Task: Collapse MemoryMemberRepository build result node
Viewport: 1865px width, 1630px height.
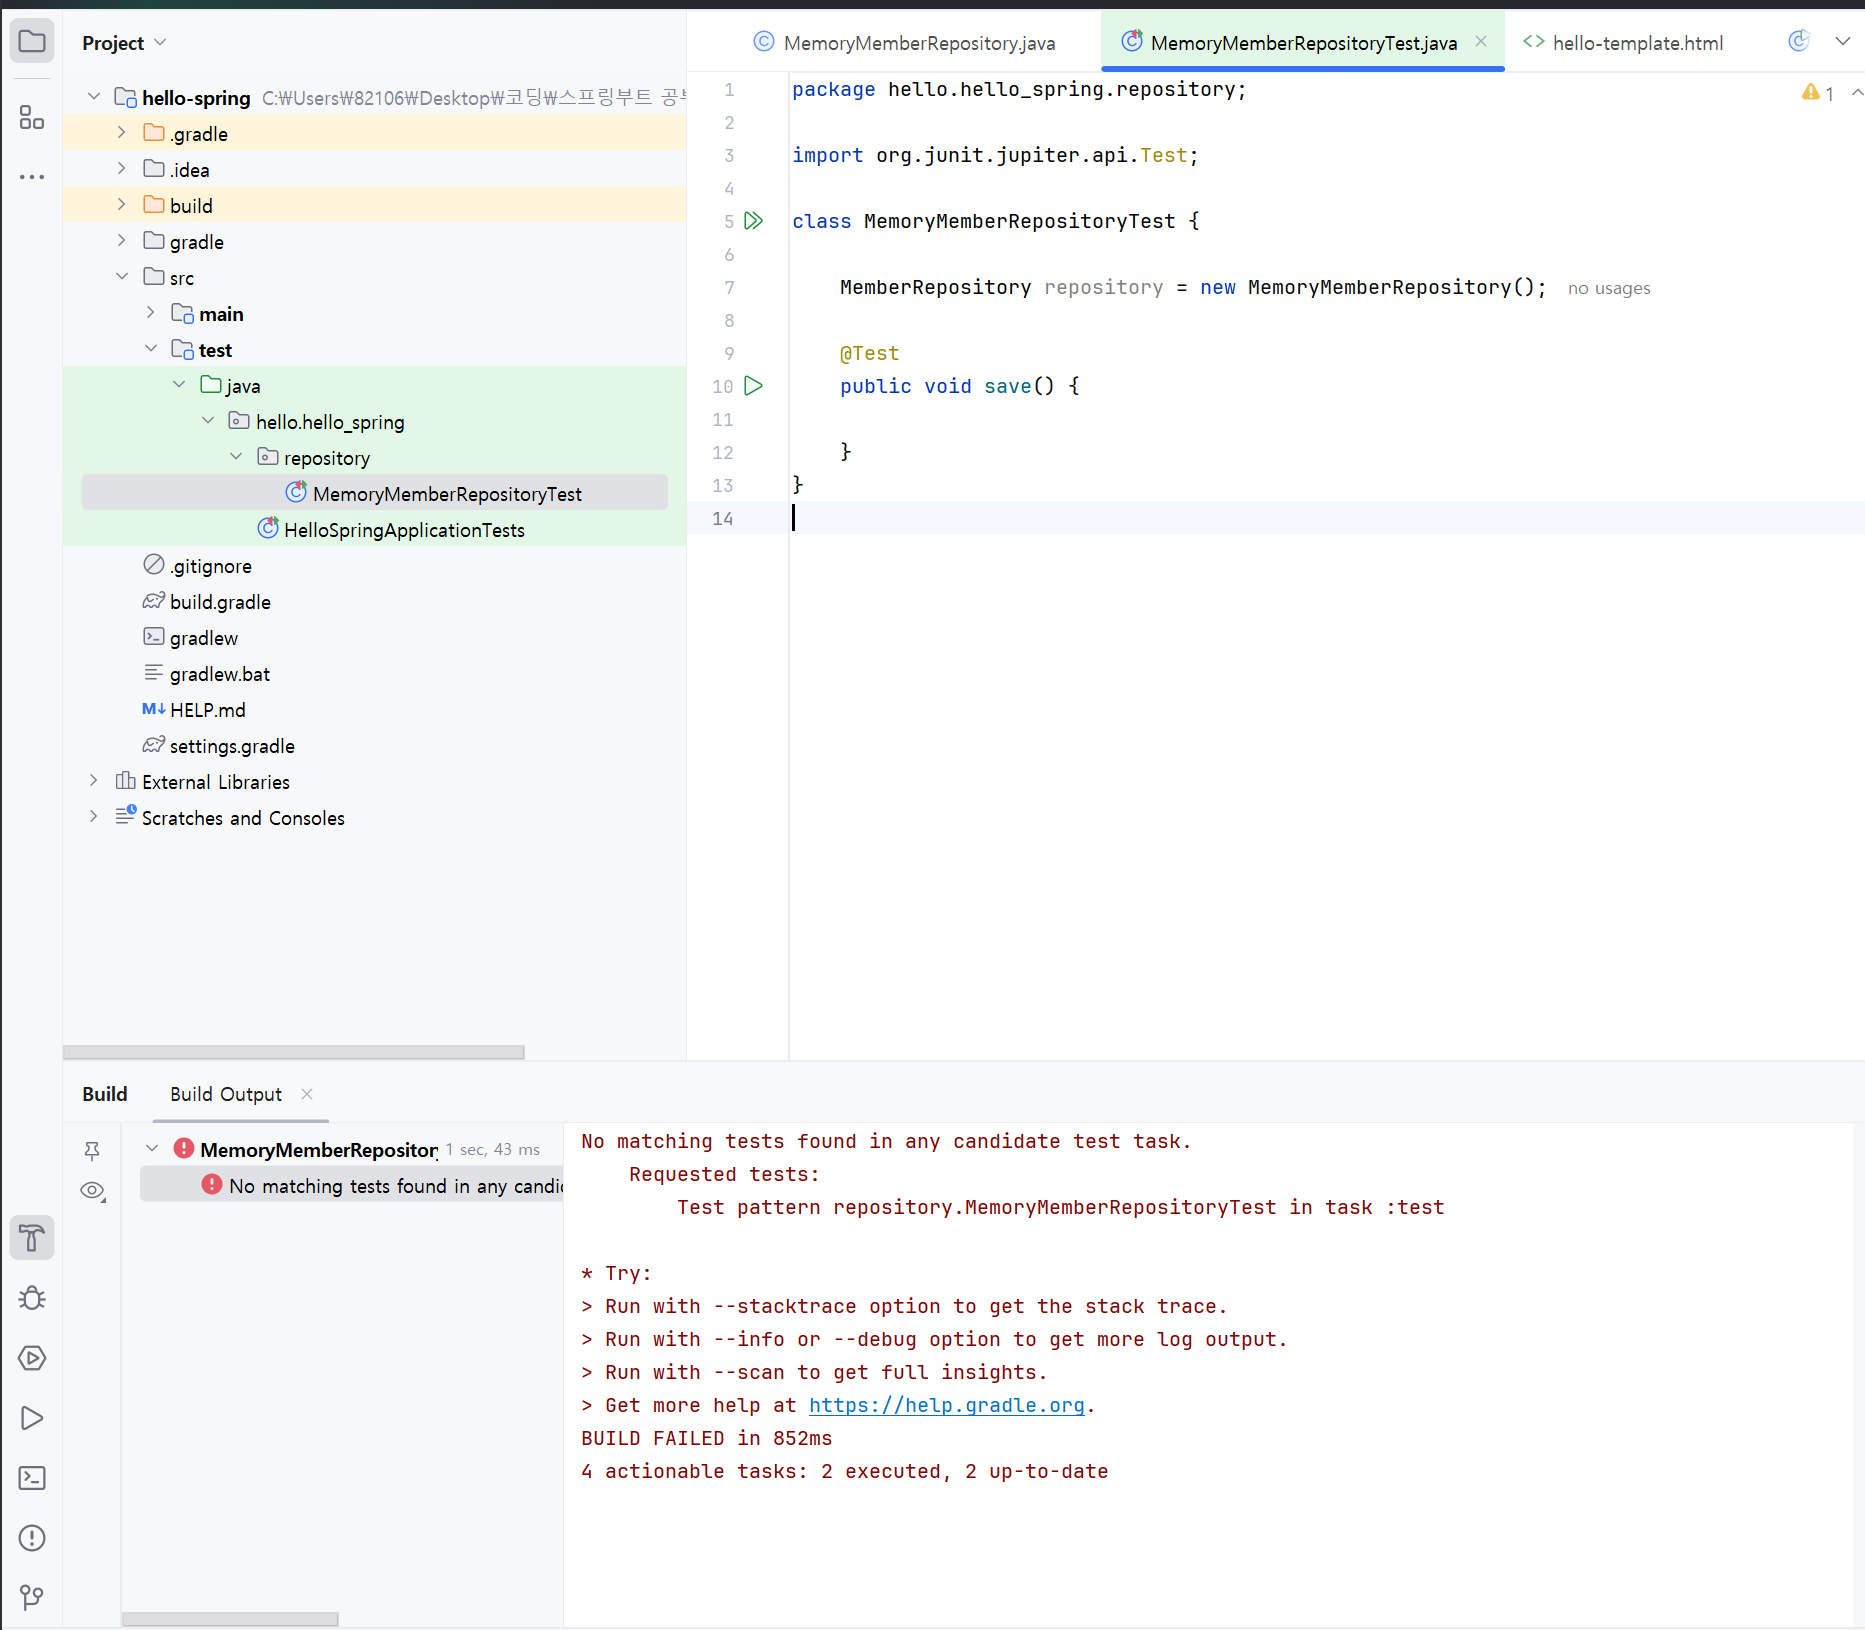Action: coord(152,1149)
